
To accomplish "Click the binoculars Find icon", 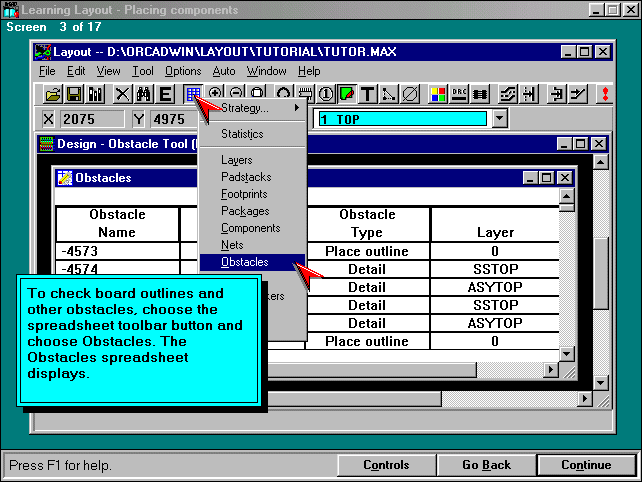I will click(x=143, y=95).
